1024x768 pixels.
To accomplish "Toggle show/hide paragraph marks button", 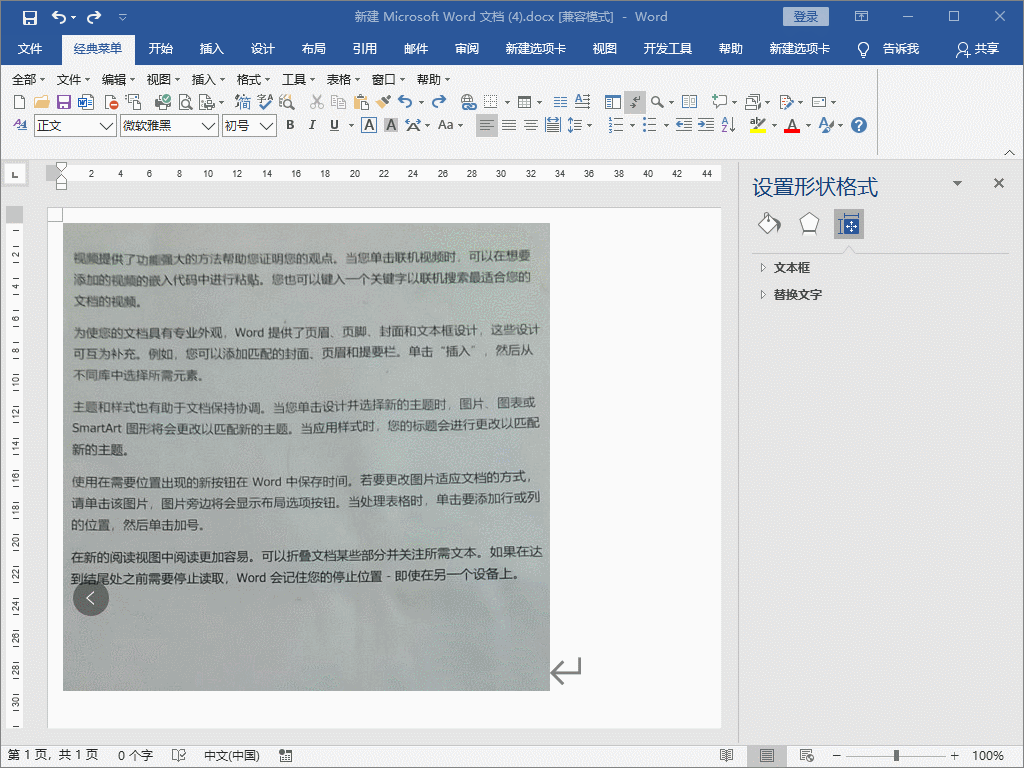I will 634,102.
